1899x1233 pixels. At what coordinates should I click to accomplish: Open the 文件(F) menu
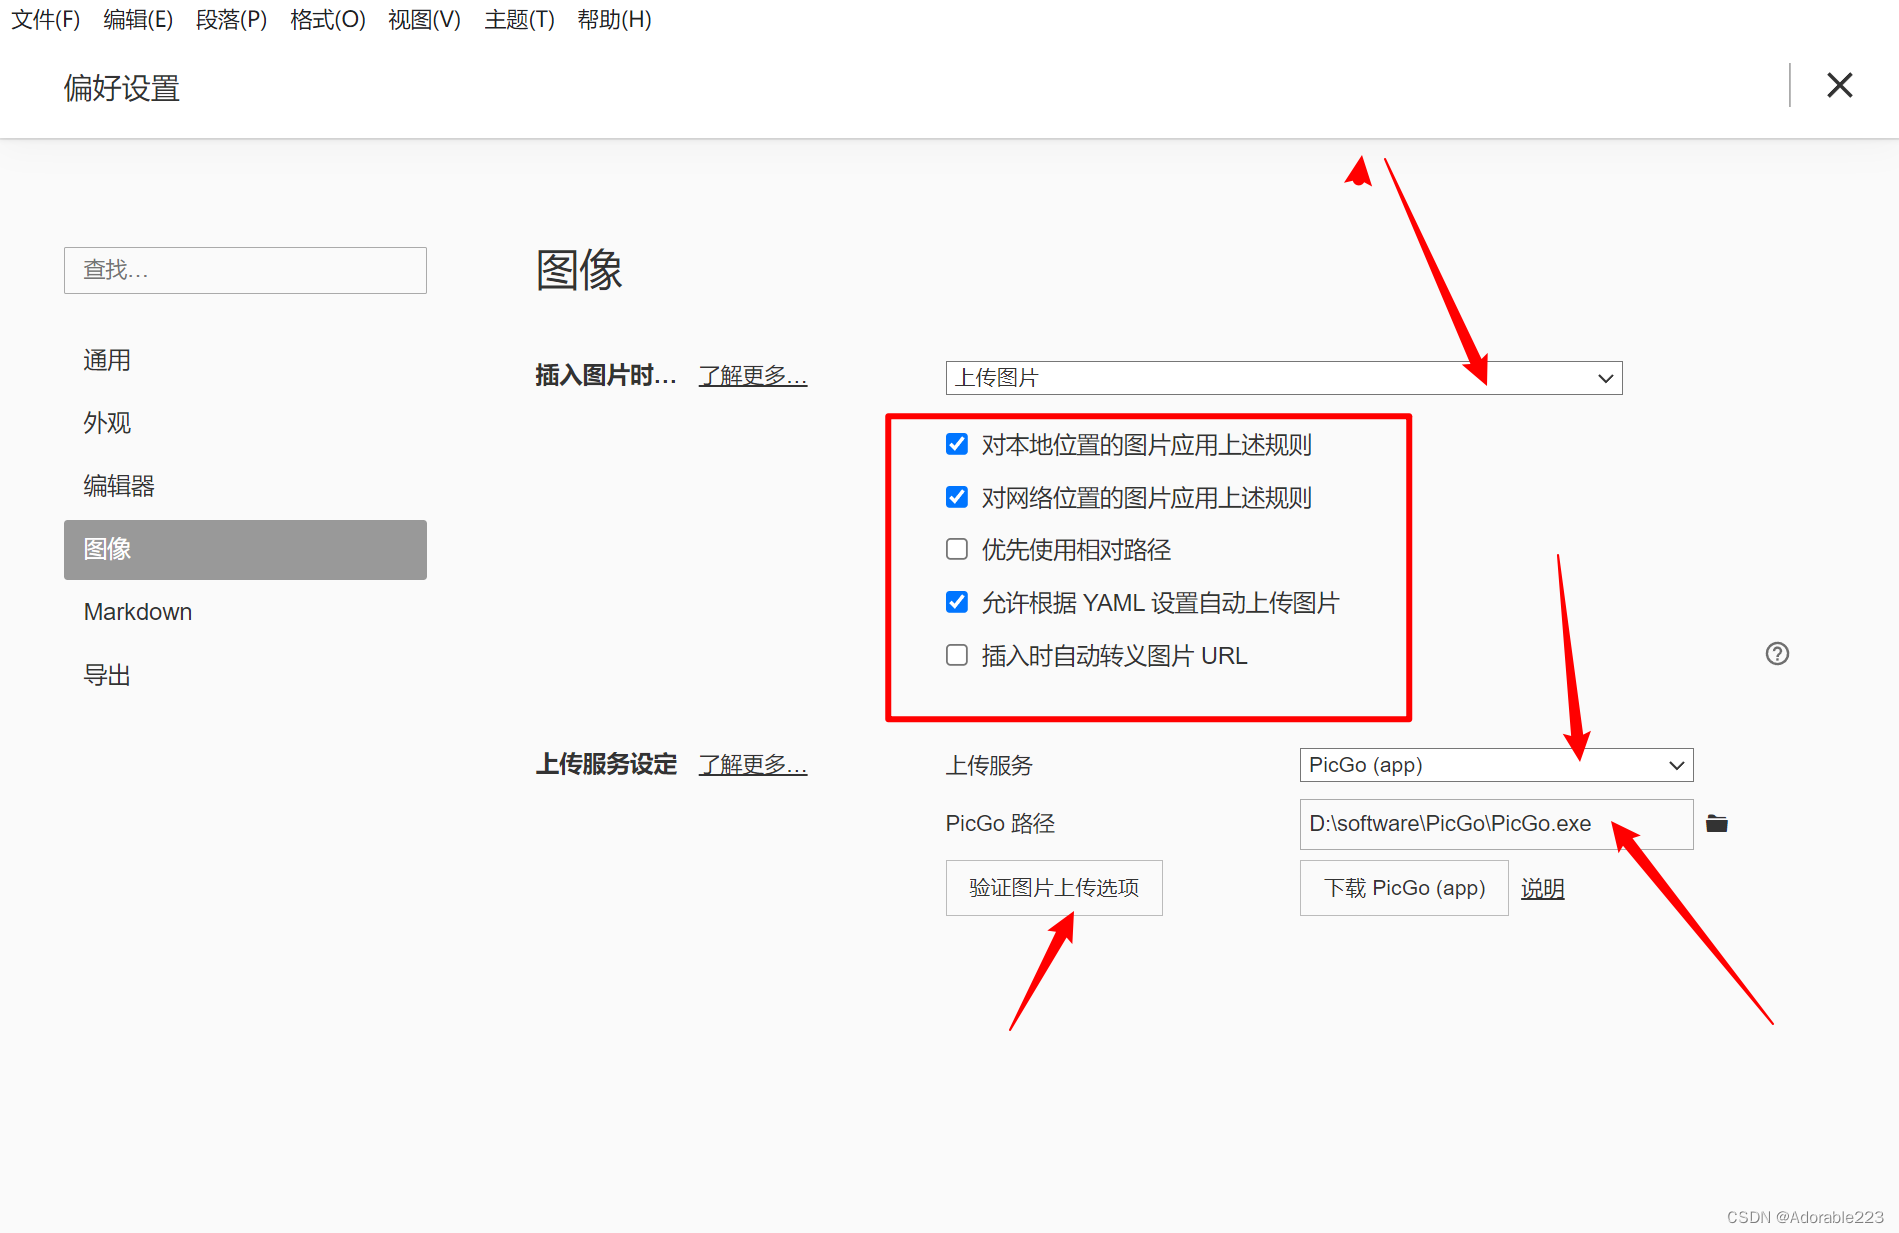[x=46, y=19]
